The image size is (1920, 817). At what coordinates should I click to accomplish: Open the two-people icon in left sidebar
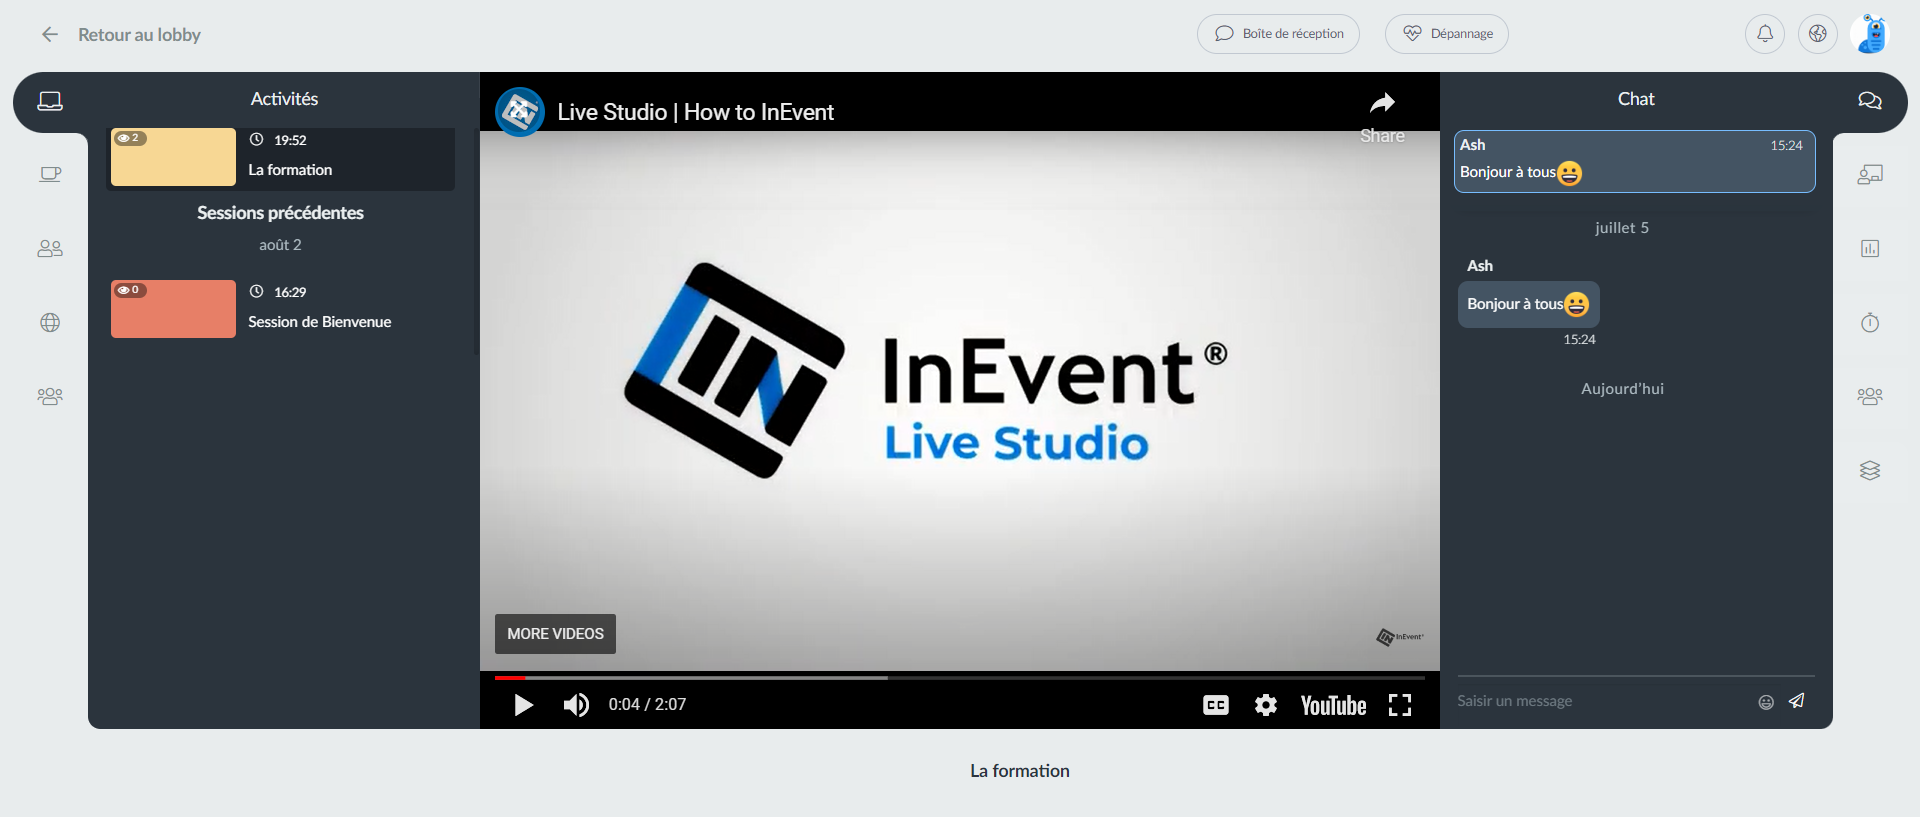tap(50, 248)
